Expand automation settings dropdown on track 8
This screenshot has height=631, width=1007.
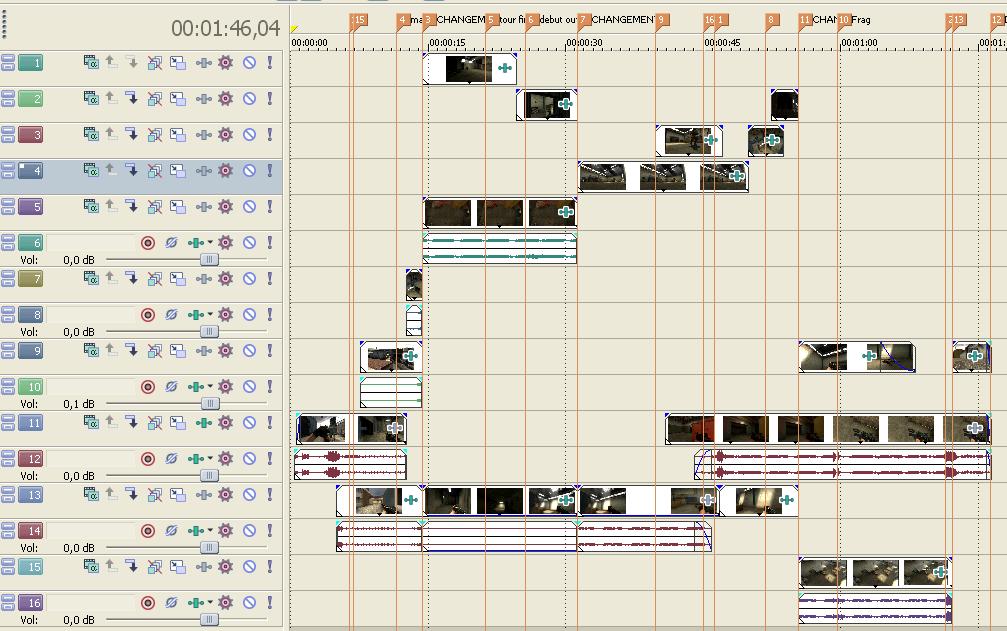[210, 314]
